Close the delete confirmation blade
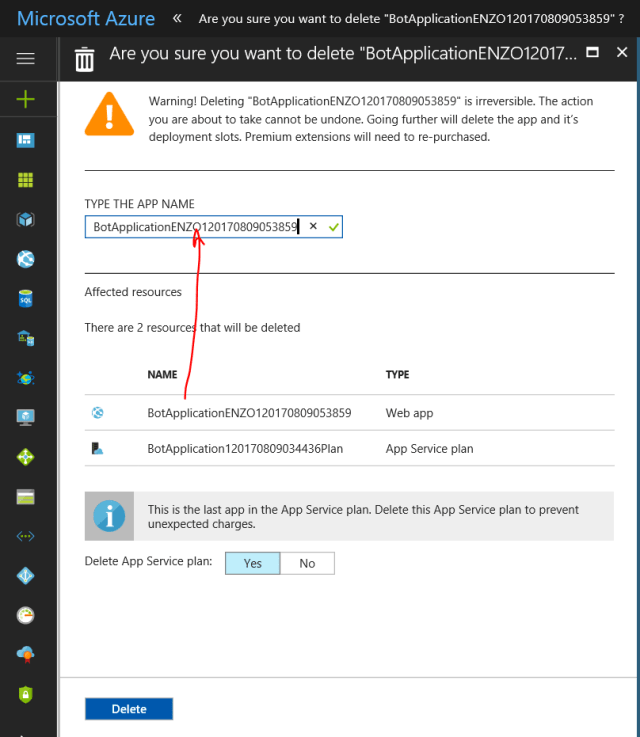 [x=622, y=52]
